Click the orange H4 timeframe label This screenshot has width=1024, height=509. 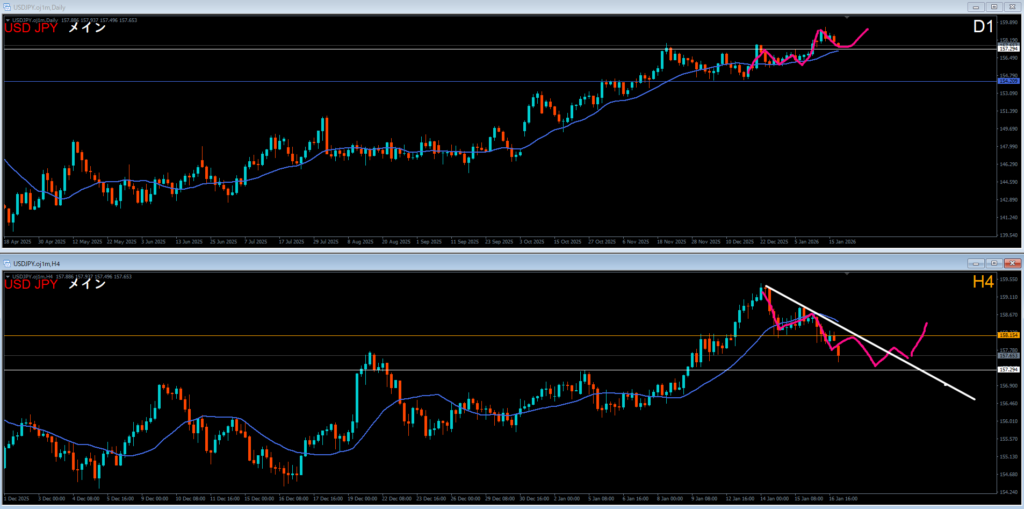(982, 284)
